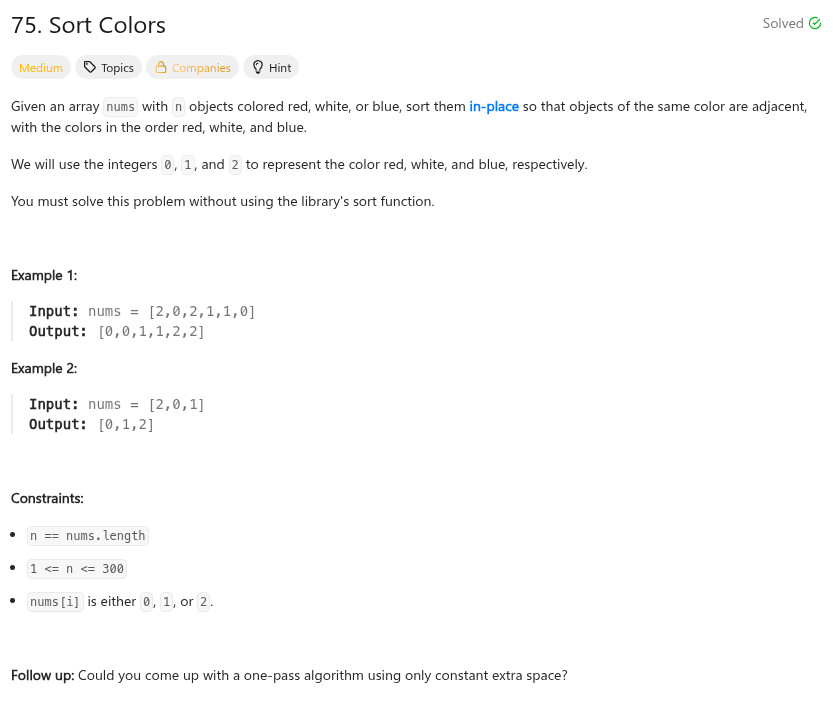
Task: Click the nums[i] constraint code
Action: tap(55, 602)
